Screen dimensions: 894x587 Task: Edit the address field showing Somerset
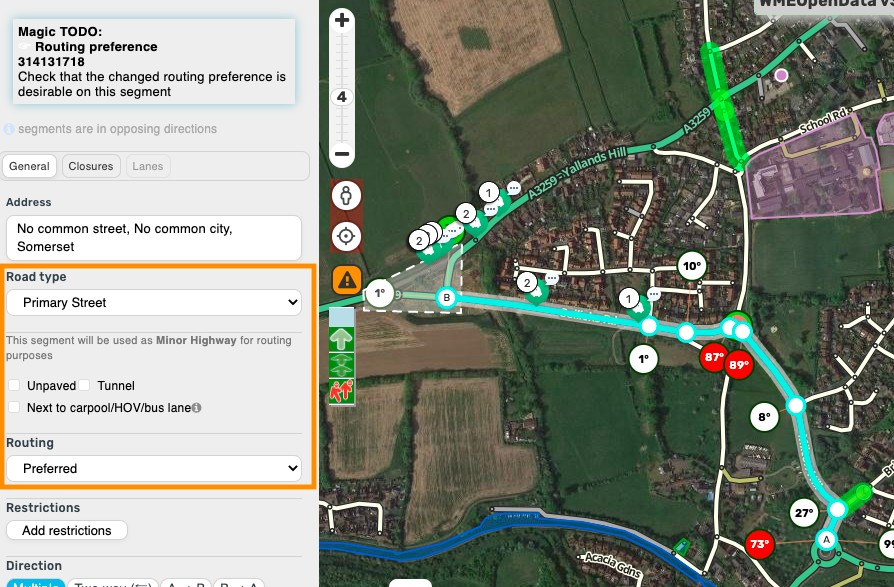[154, 238]
